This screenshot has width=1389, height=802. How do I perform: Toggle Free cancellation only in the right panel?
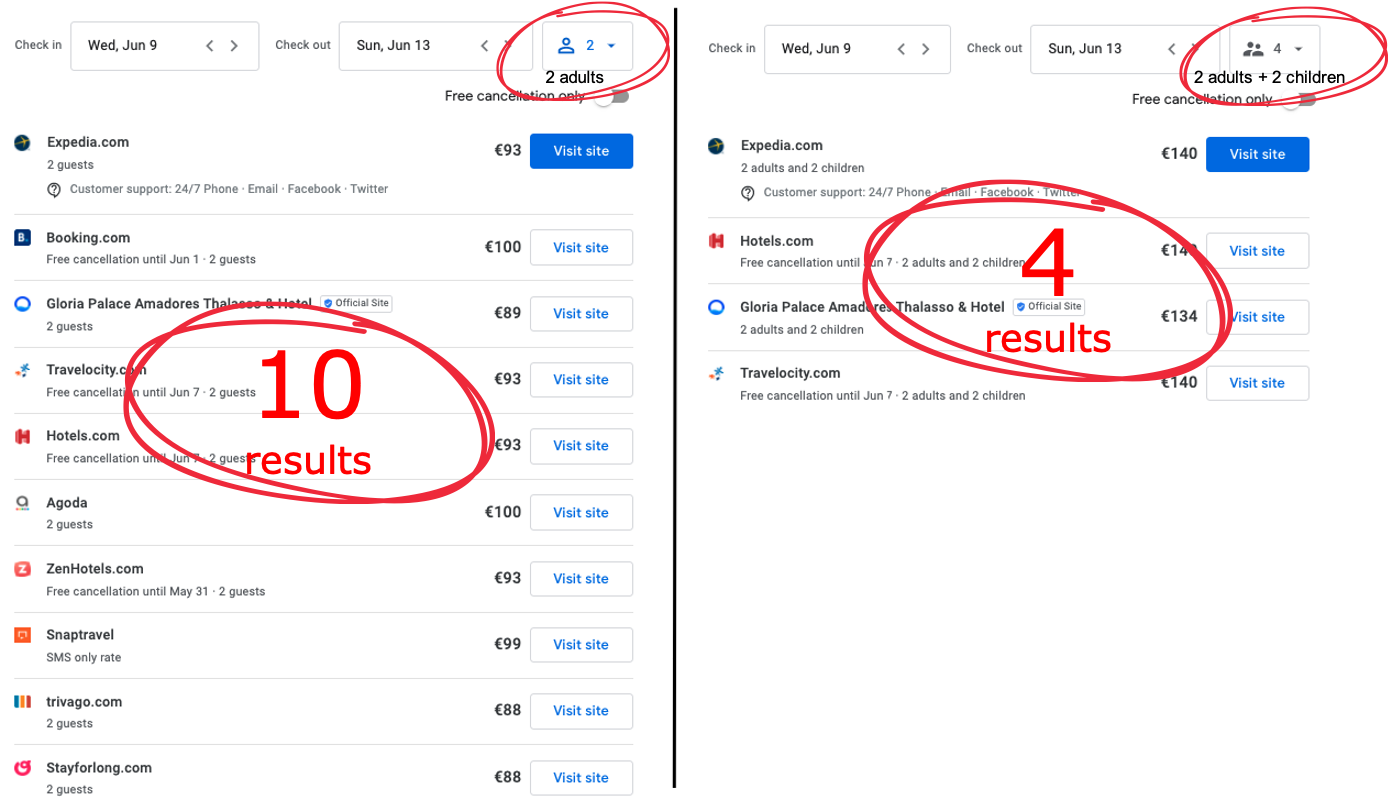click(x=1298, y=100)
